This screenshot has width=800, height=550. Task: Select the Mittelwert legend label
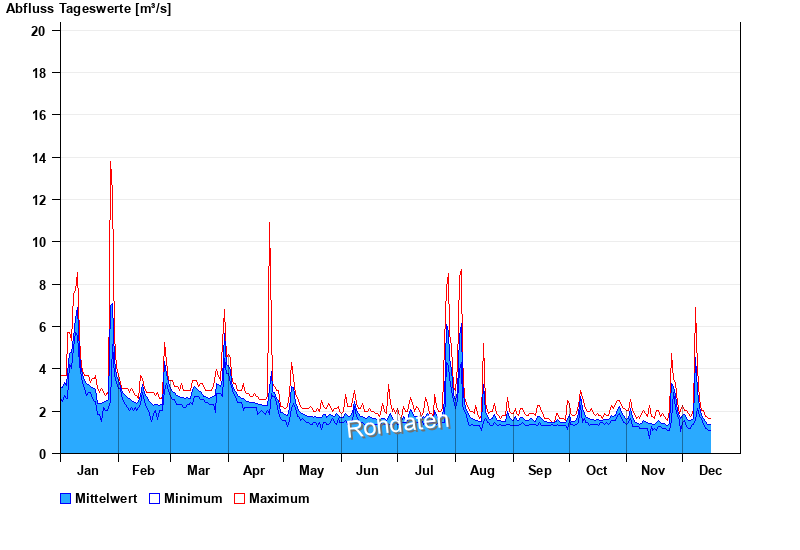(106, 499)
